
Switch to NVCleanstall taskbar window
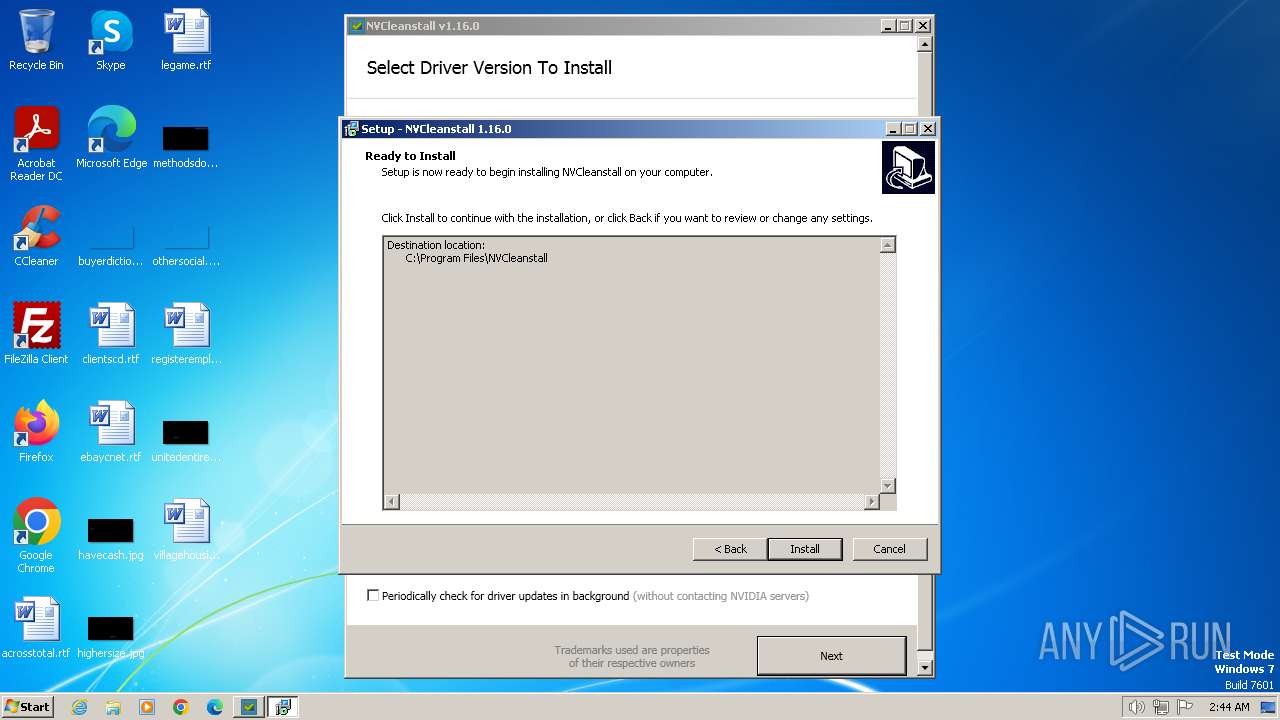[249, 707]
